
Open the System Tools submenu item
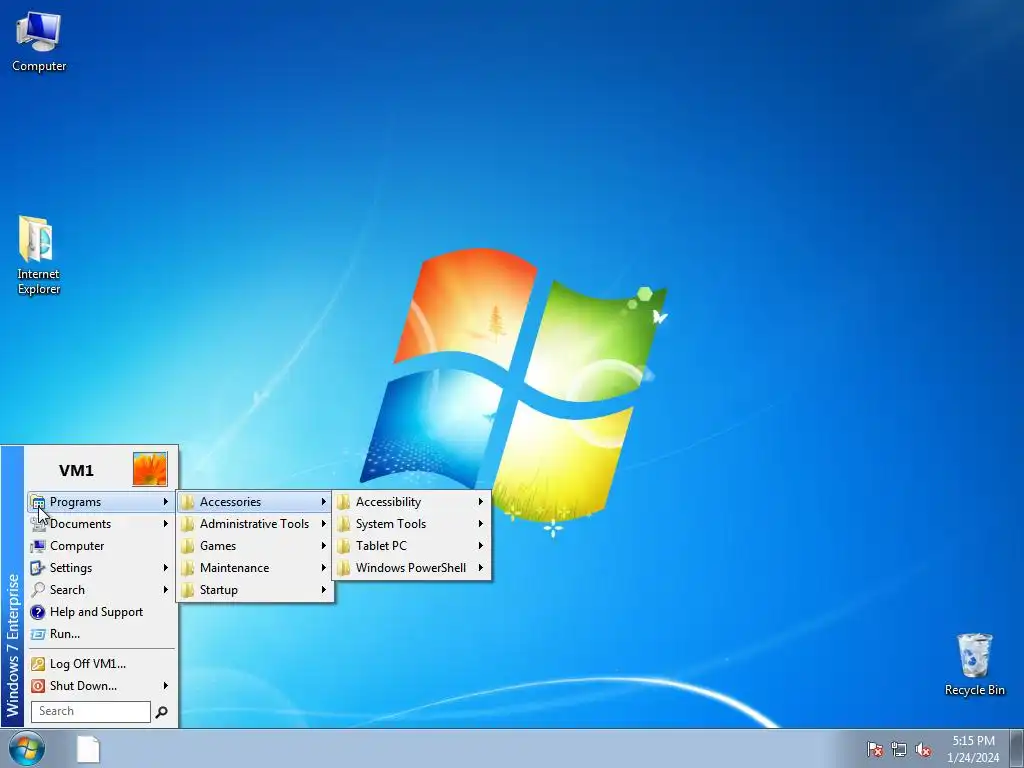[411, 524]
